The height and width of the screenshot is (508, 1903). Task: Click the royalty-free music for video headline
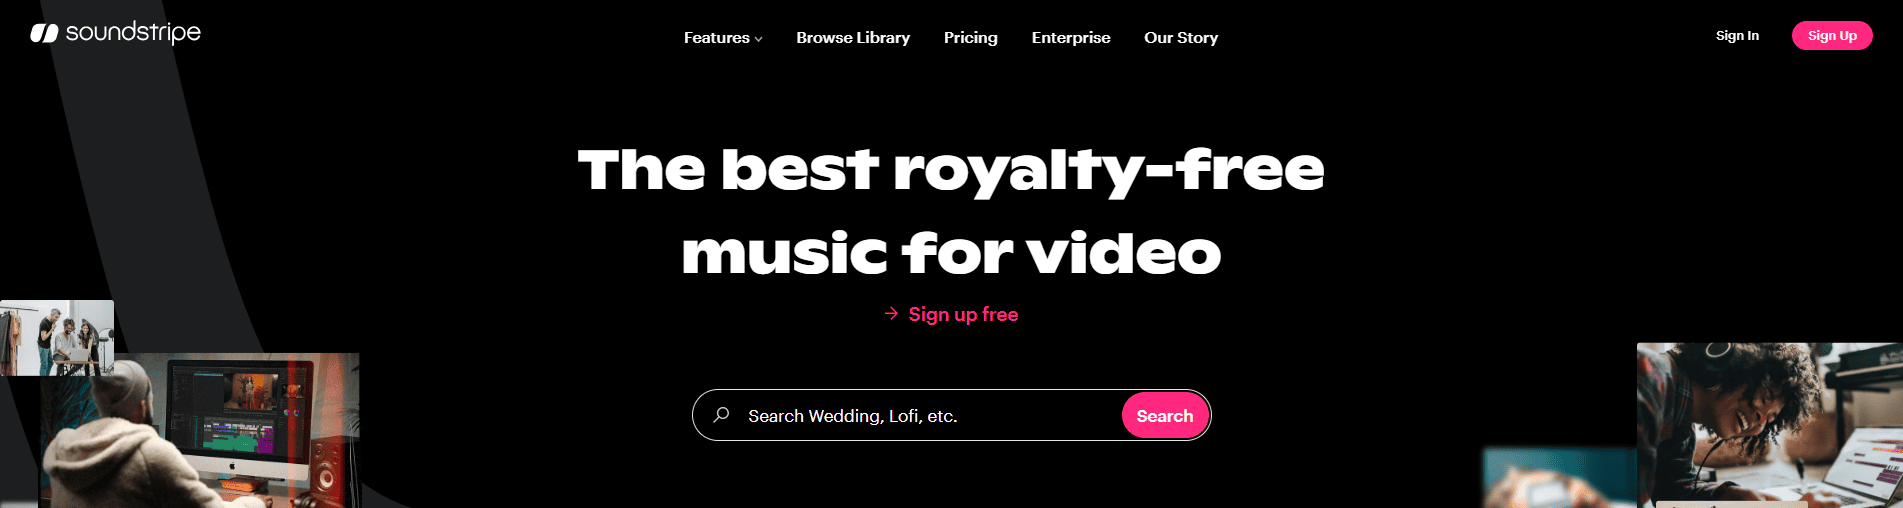[x=951, y=211]
